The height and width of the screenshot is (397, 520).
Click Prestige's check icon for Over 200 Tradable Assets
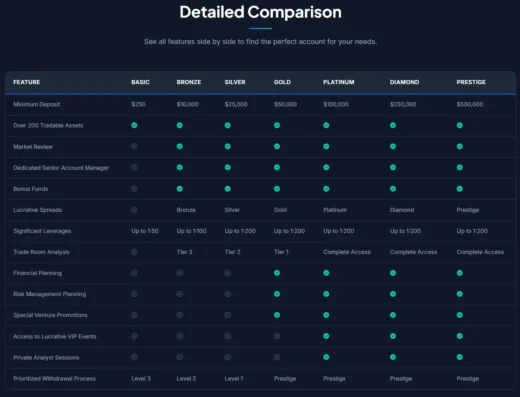460,125
